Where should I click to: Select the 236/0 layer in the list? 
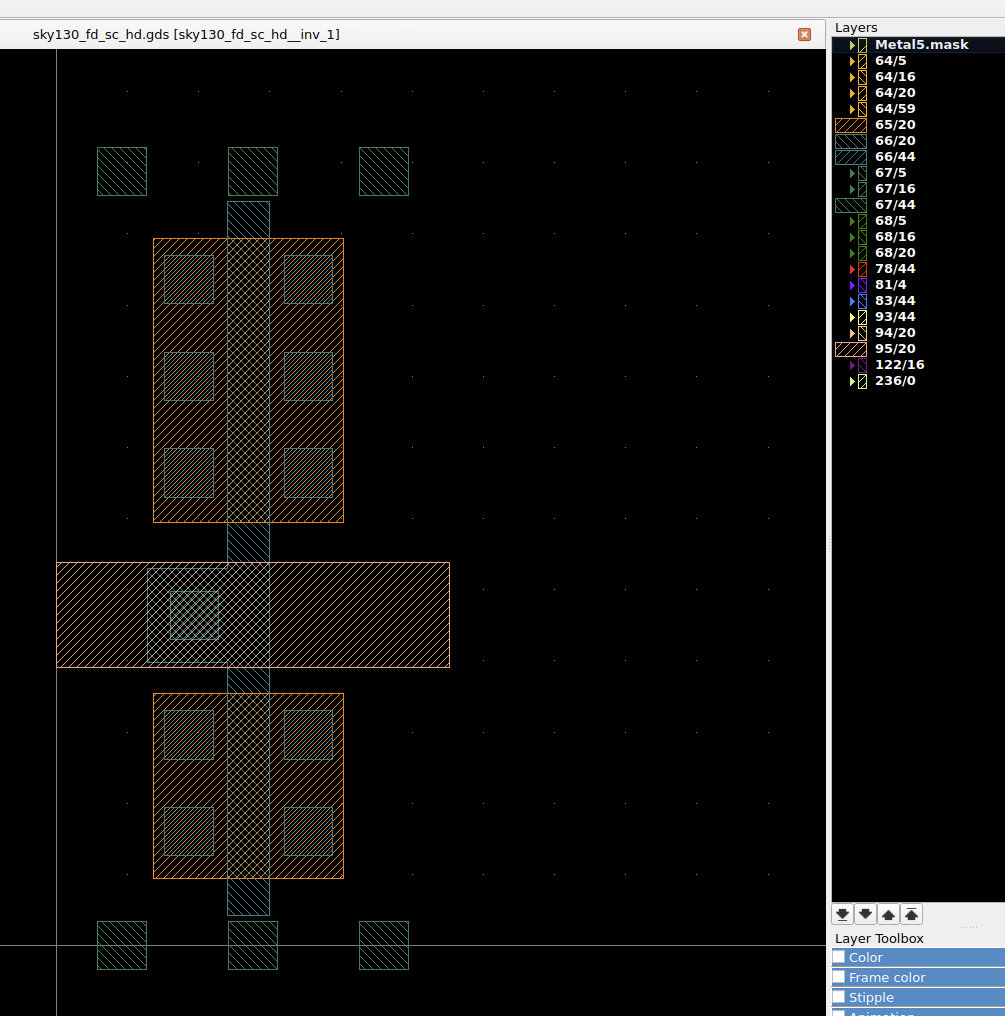click(894, 381)
